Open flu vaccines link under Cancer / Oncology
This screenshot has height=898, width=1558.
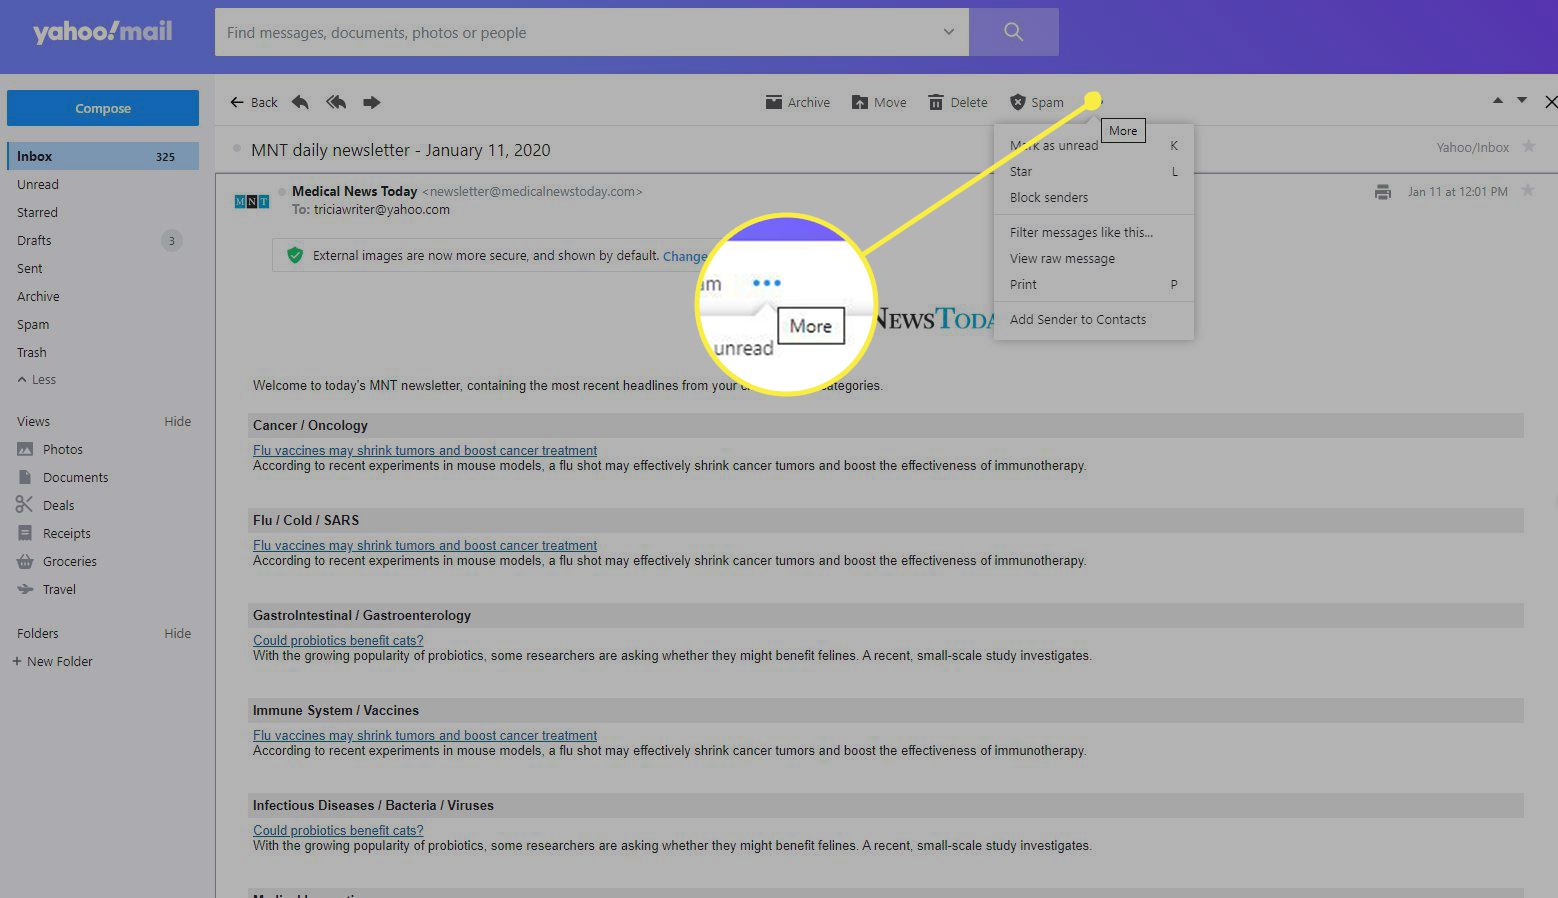point(425,450)
